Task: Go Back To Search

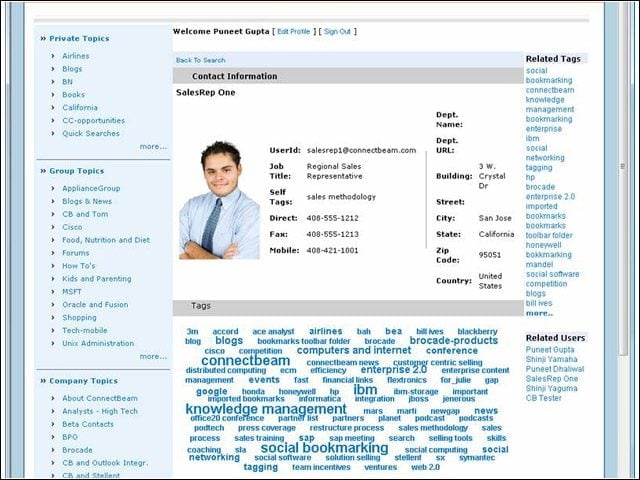Action: click(x=200, y=60)
